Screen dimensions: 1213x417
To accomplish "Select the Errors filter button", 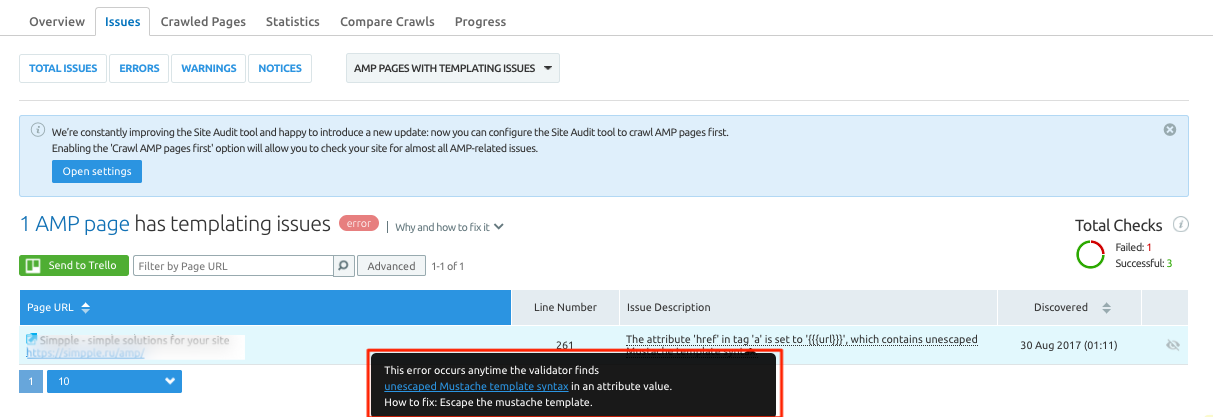I will pos(139,68).
